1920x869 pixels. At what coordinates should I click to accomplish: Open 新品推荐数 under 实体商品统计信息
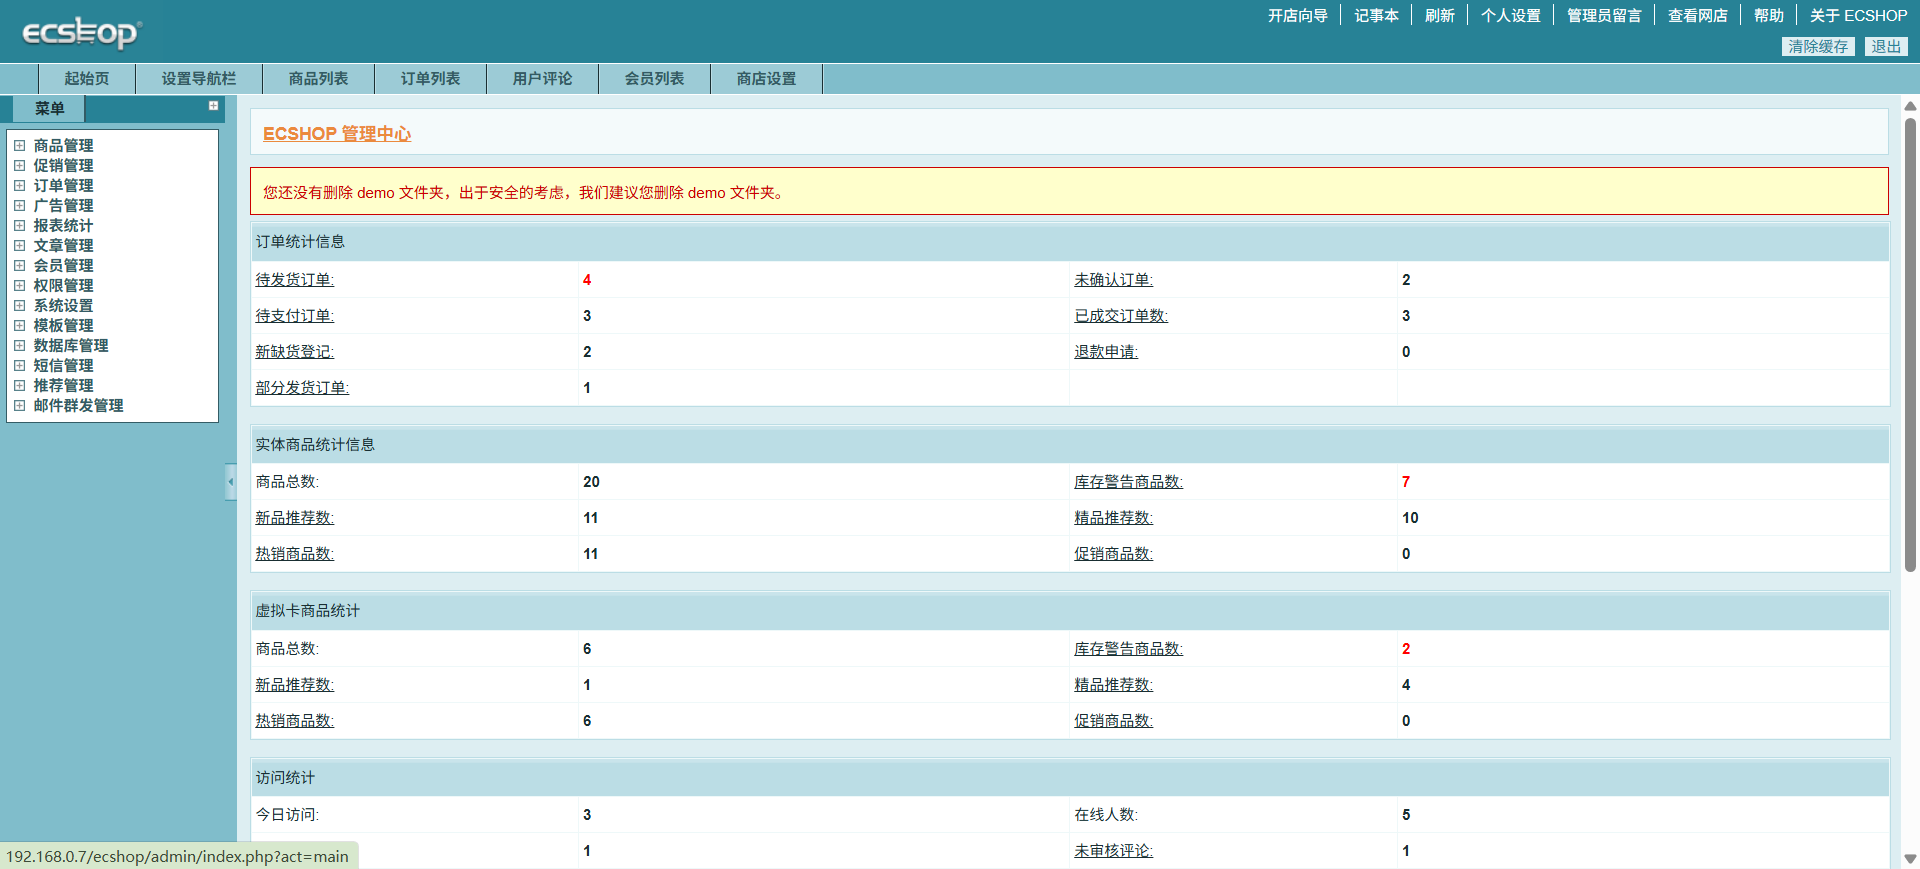click(x=295, y=518)
